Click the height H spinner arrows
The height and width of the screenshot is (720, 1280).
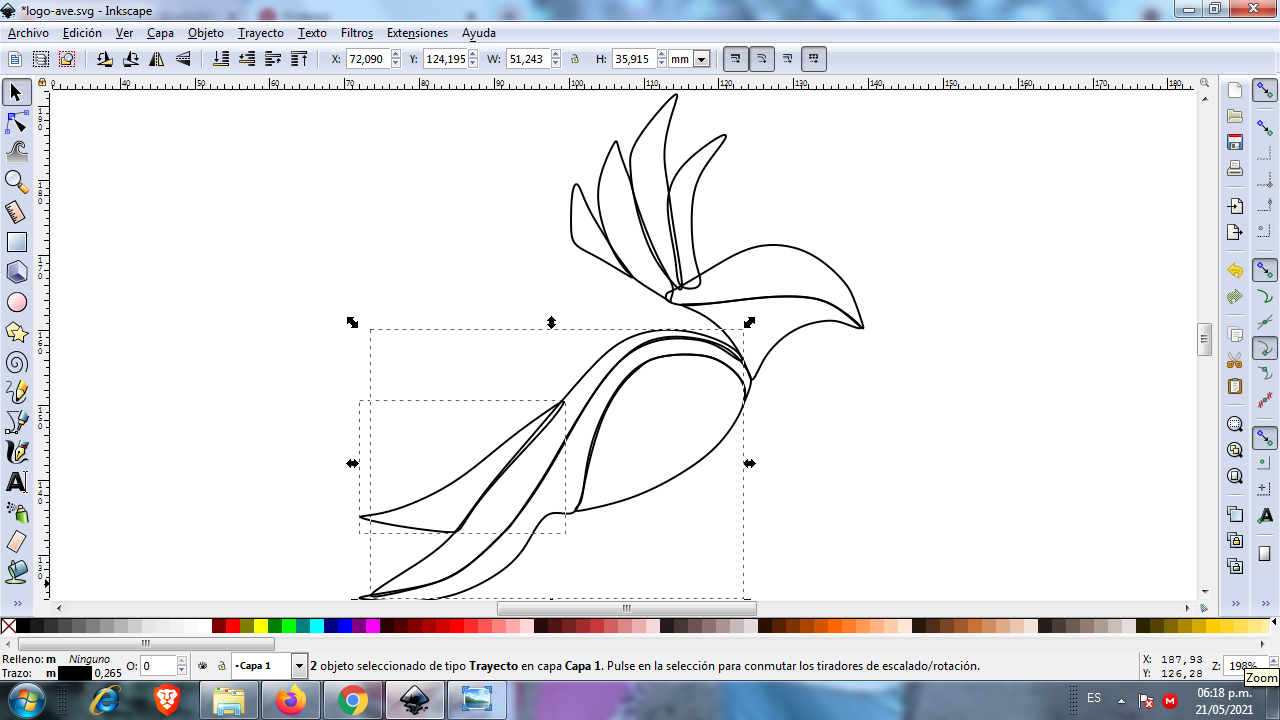tap(662, 59)
